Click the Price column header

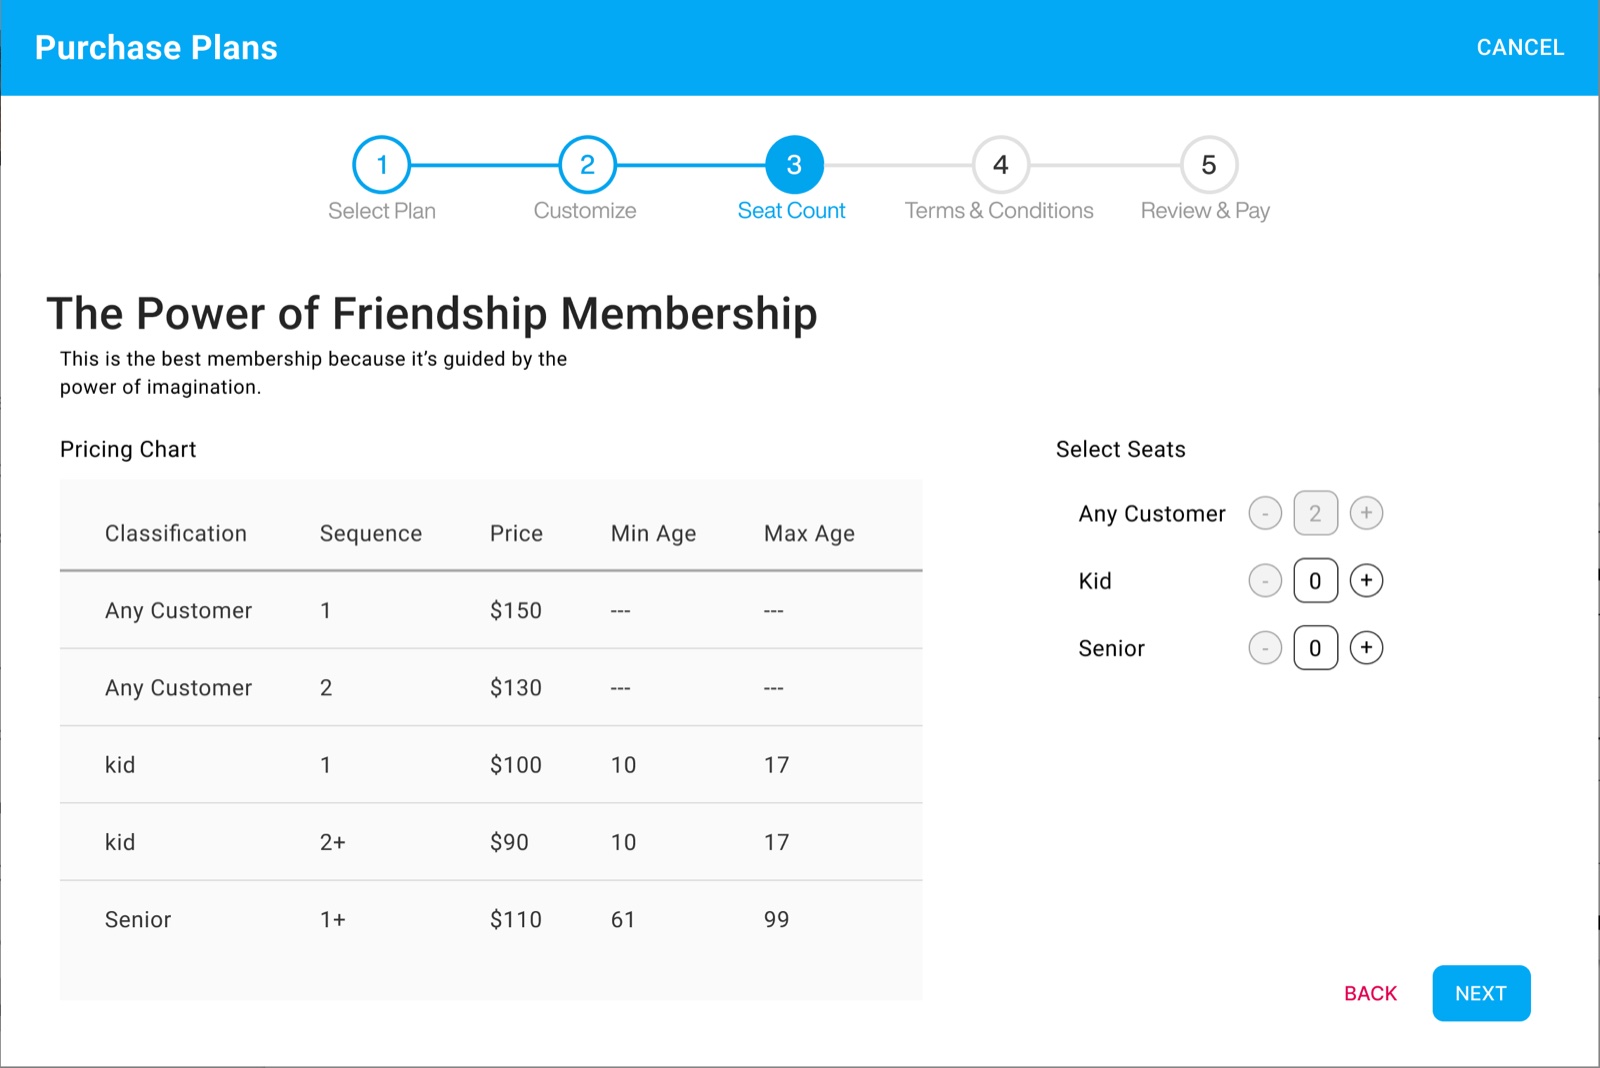[x=516, y=533]
